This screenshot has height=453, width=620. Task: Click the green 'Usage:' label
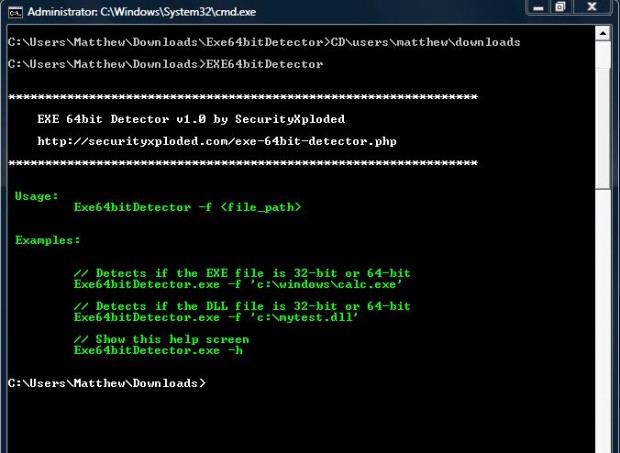pos(36,196)
